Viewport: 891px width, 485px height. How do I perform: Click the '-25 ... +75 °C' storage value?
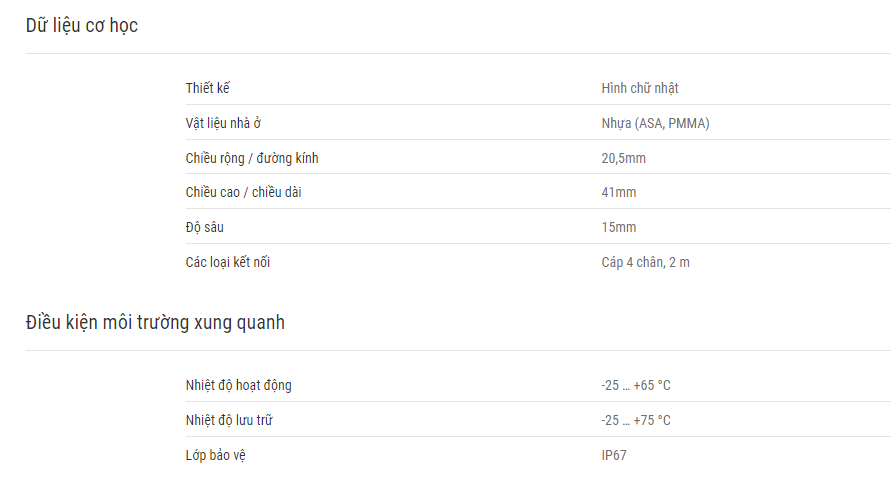[636, 420]
